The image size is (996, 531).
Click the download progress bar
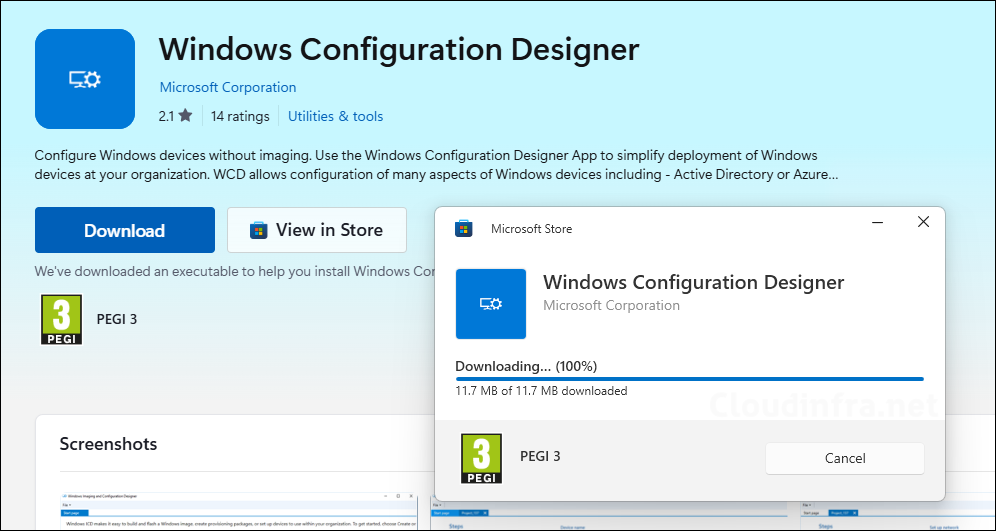pyautogui.click(x=689, y=379)
